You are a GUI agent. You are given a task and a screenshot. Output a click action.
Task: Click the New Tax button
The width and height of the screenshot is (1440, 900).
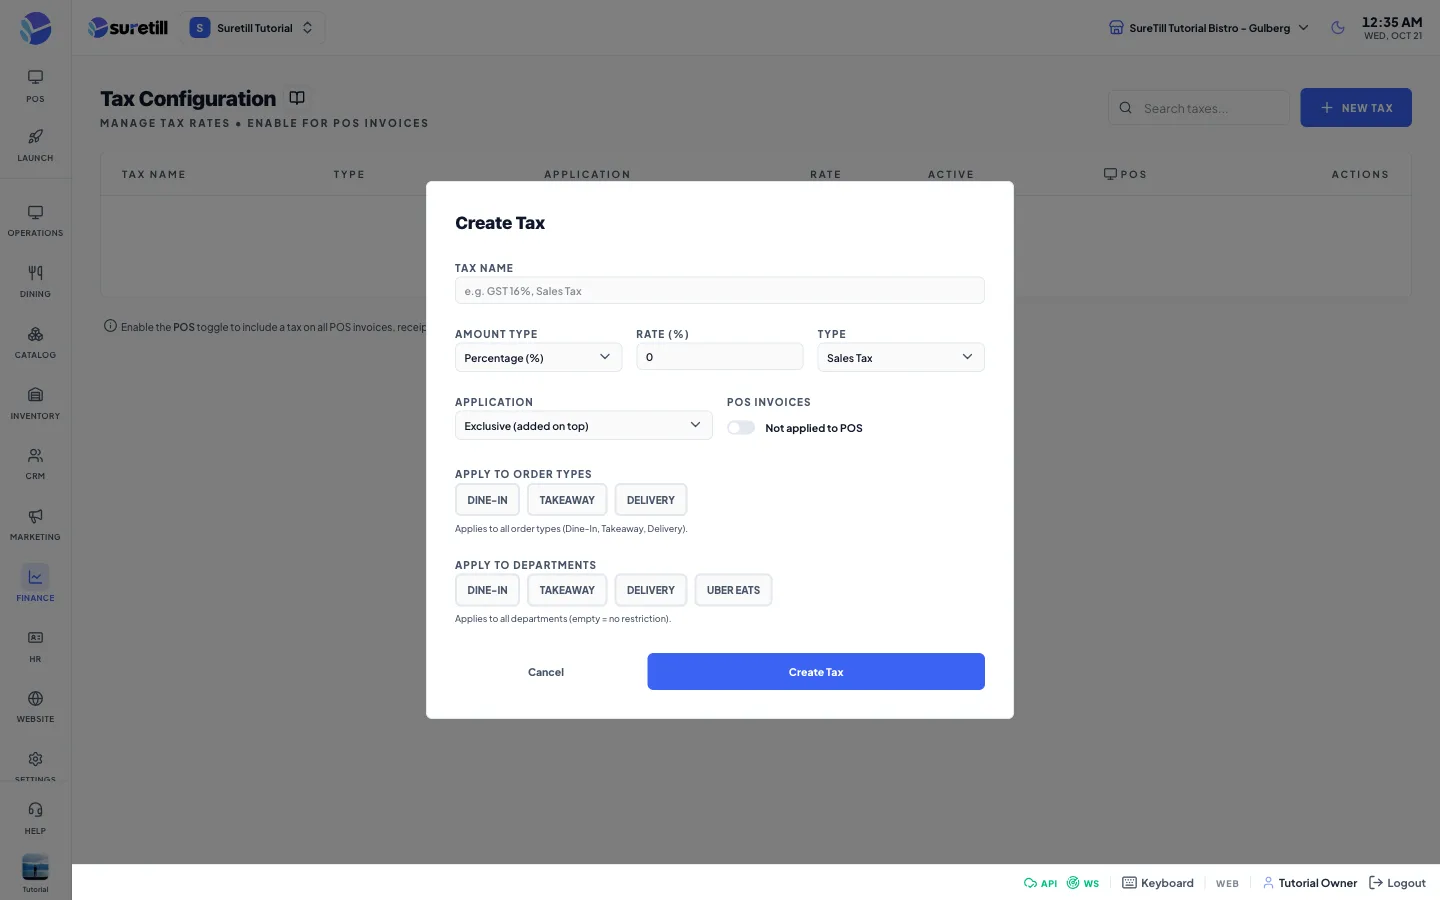pos(1356,108)
